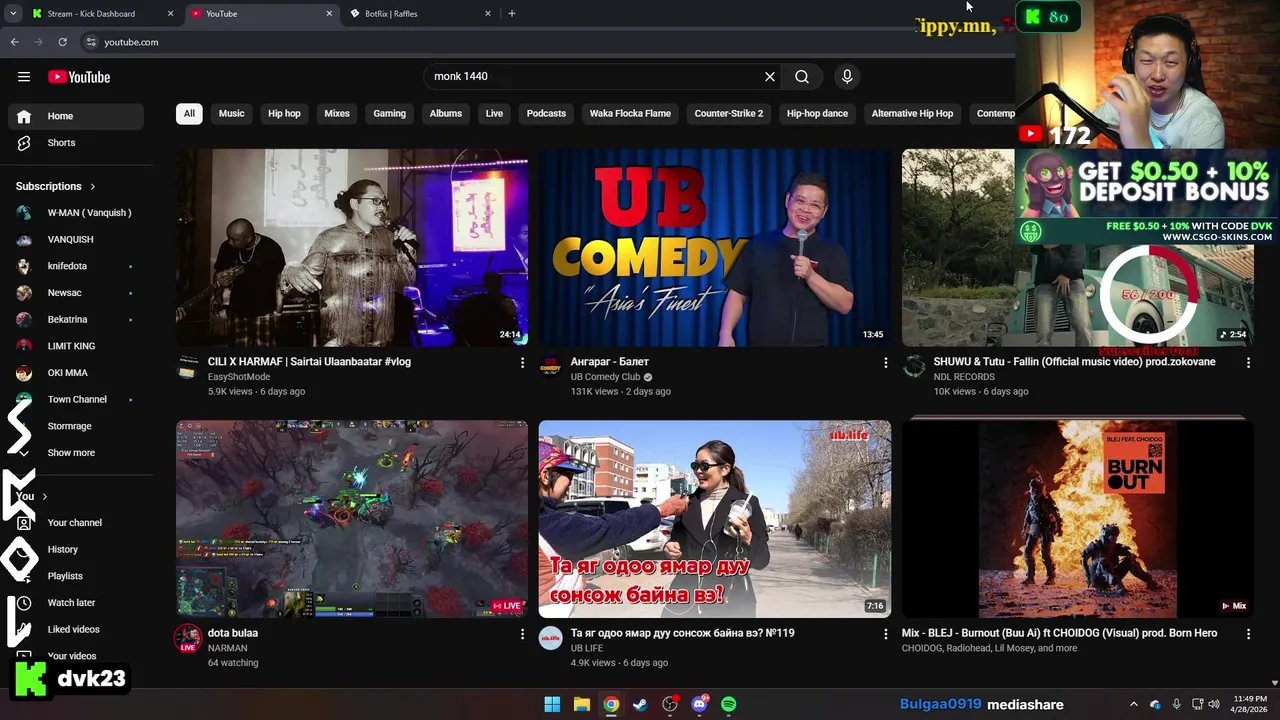Open OKI MMA subscription channel
The height and width of the screenshot is (720, 1280).
[x=76, y=373]
